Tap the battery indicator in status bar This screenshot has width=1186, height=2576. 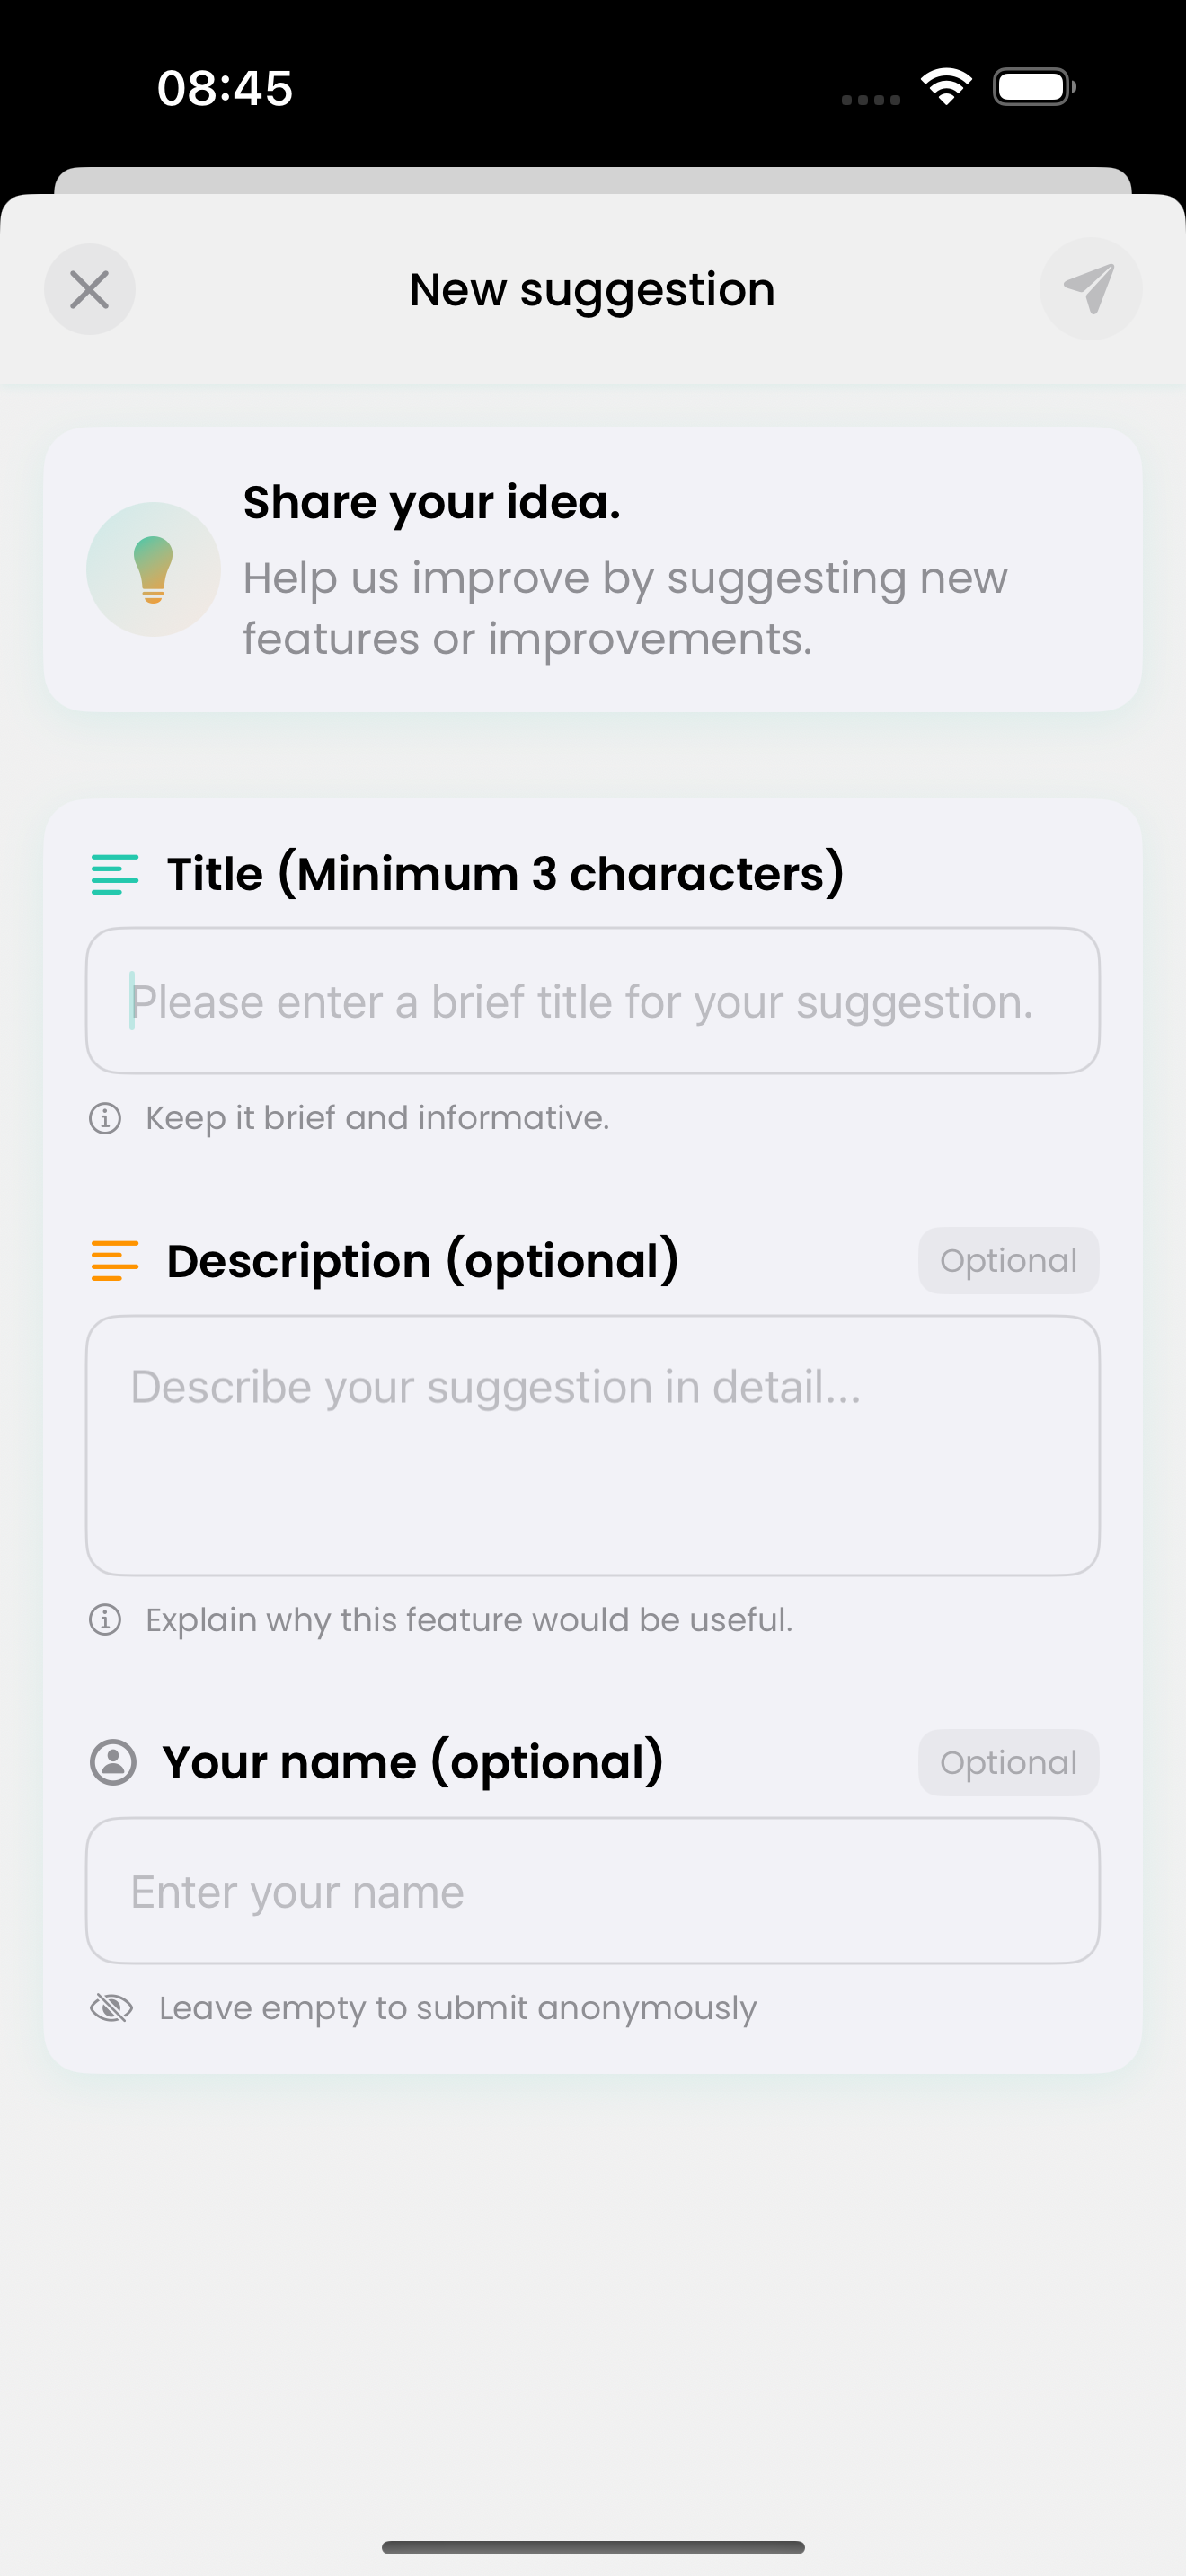click(1033, 87)
